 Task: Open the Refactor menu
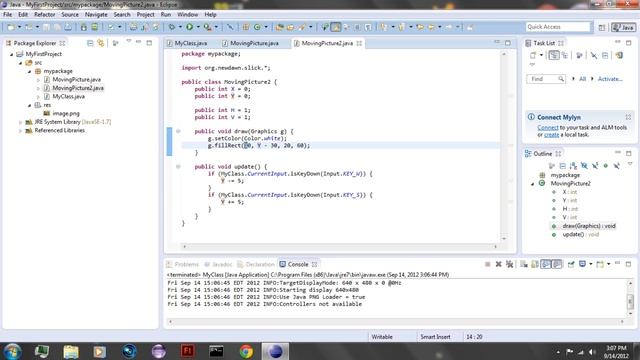pyautogui.click(x=44, y=14)
